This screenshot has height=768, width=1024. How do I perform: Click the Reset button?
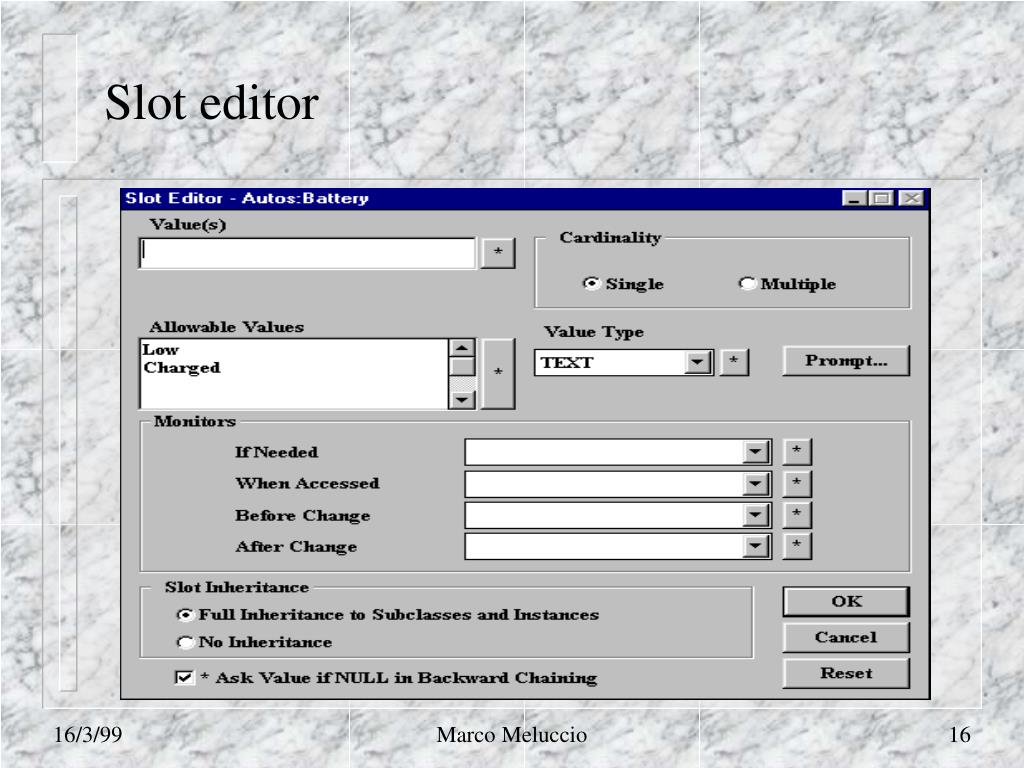pos(846,673)
